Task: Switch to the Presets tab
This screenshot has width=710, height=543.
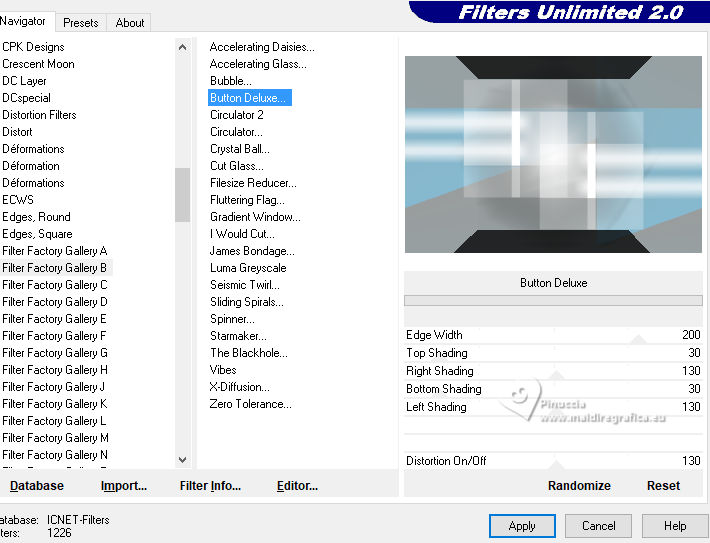Action: (81, 23)
